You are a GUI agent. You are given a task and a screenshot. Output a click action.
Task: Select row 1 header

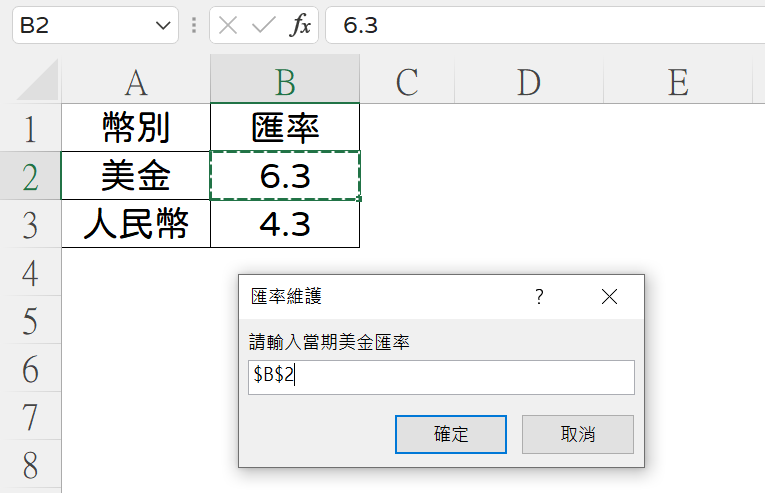(30, 128)
